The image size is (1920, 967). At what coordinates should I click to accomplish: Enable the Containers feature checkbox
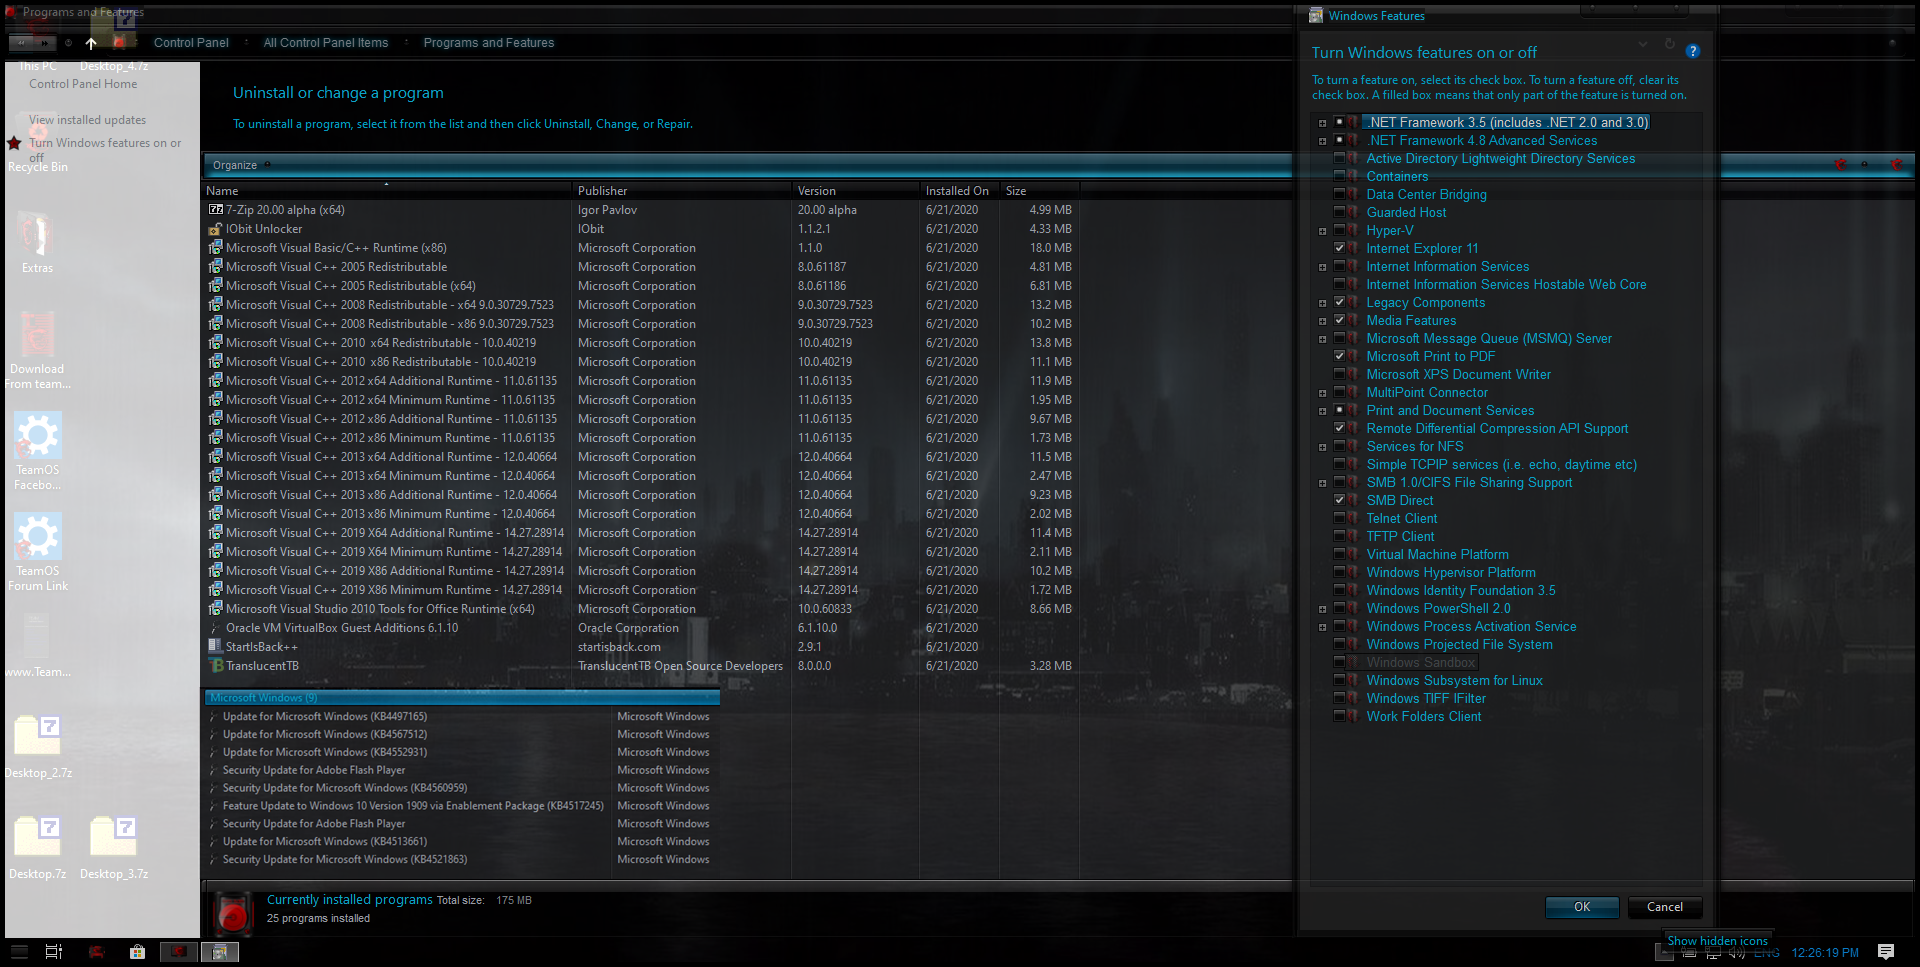1339,177
